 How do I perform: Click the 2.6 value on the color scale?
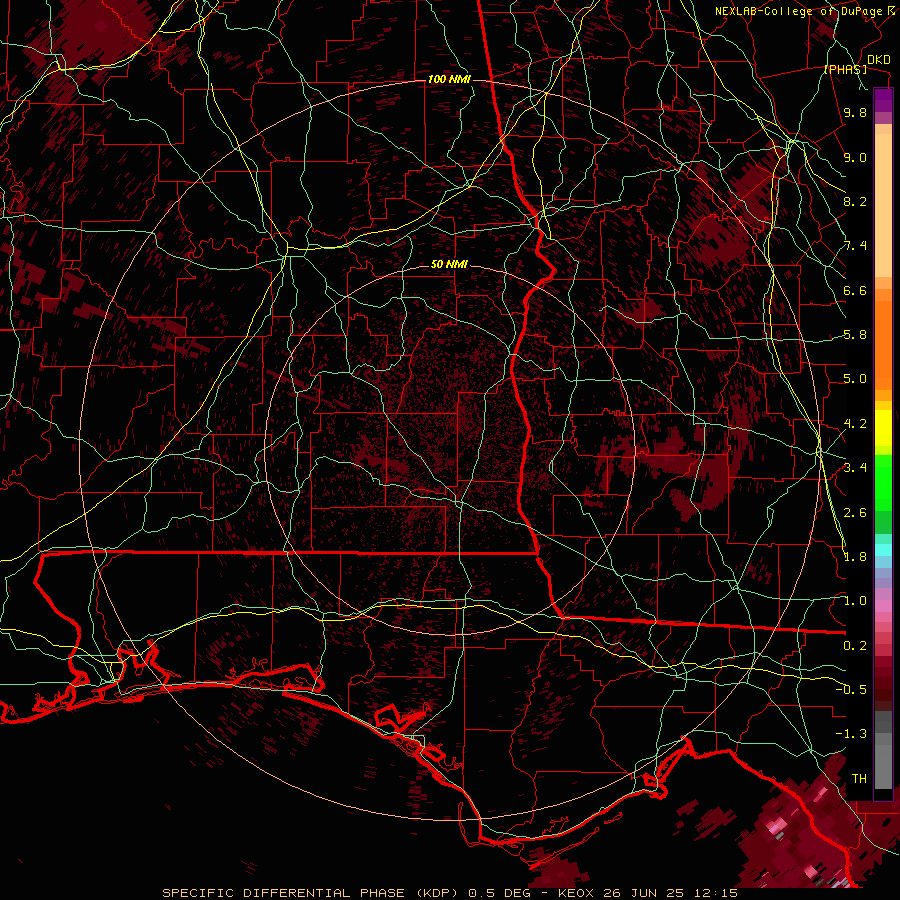[855, 513]
